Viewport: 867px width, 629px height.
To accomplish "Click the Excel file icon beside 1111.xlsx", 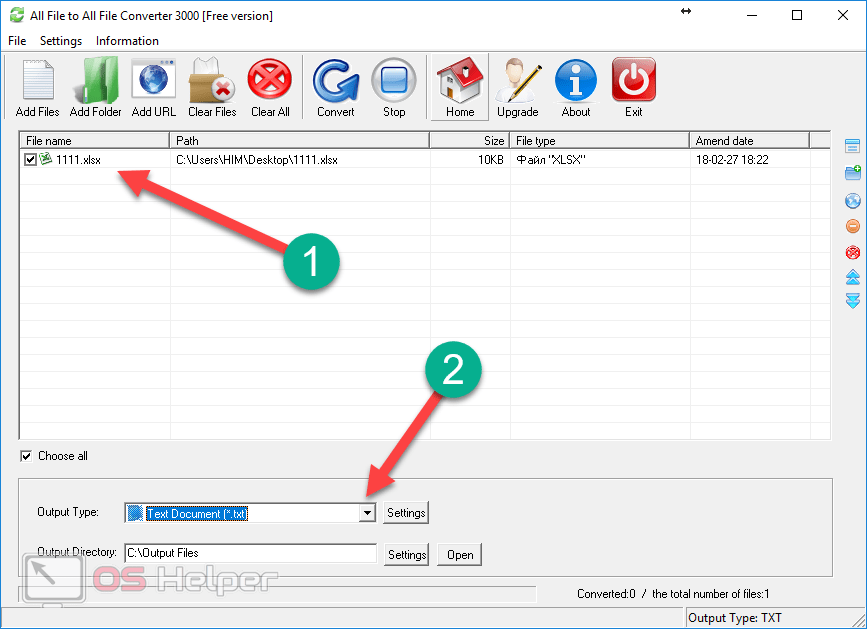I will [x=46, y=159].
